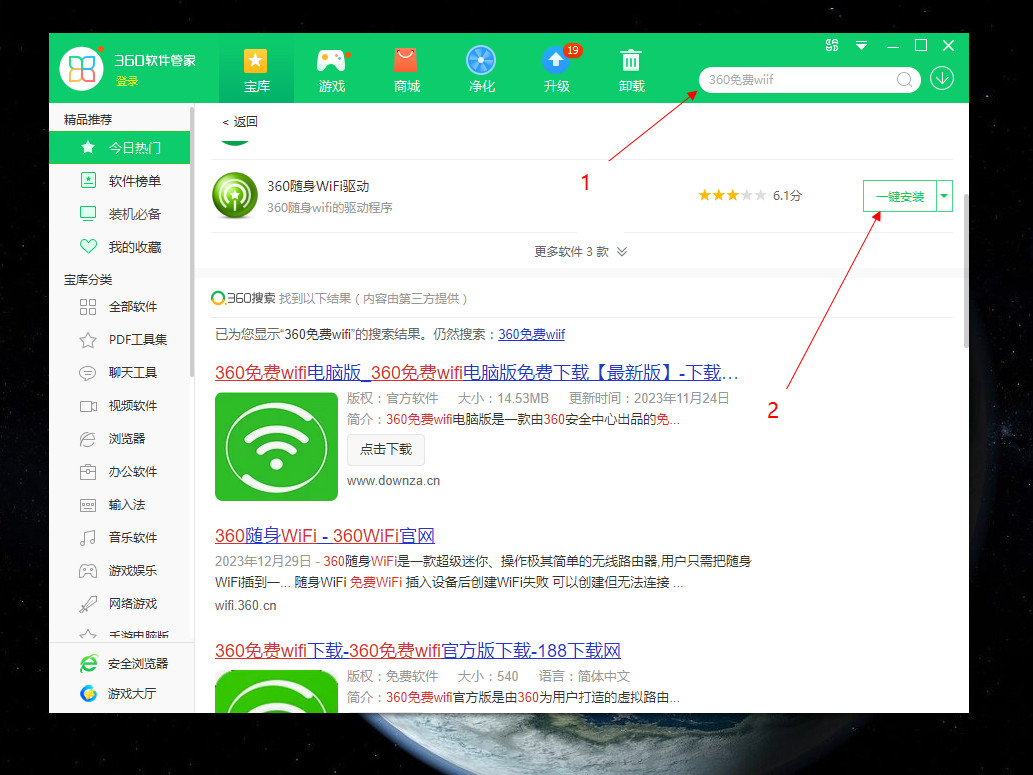This screenshot has width=1033, height=775.
Task: Click the magnifier search icon
Action: [905, 80]
